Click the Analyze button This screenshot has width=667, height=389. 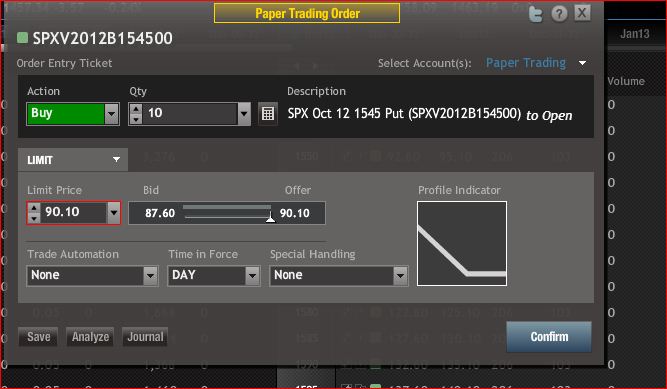click(x=90, y=337)
